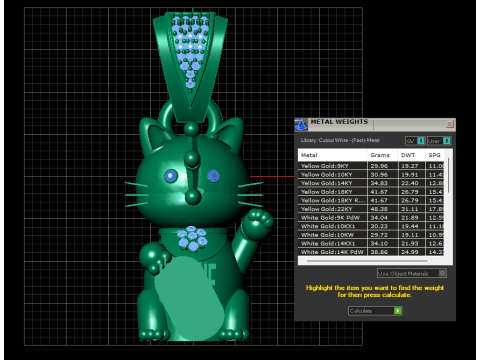This screenshot has height=360, width=480.
Task: Click Grams value of Yellow Gold:9KY
Action: (x=379, y=166)
